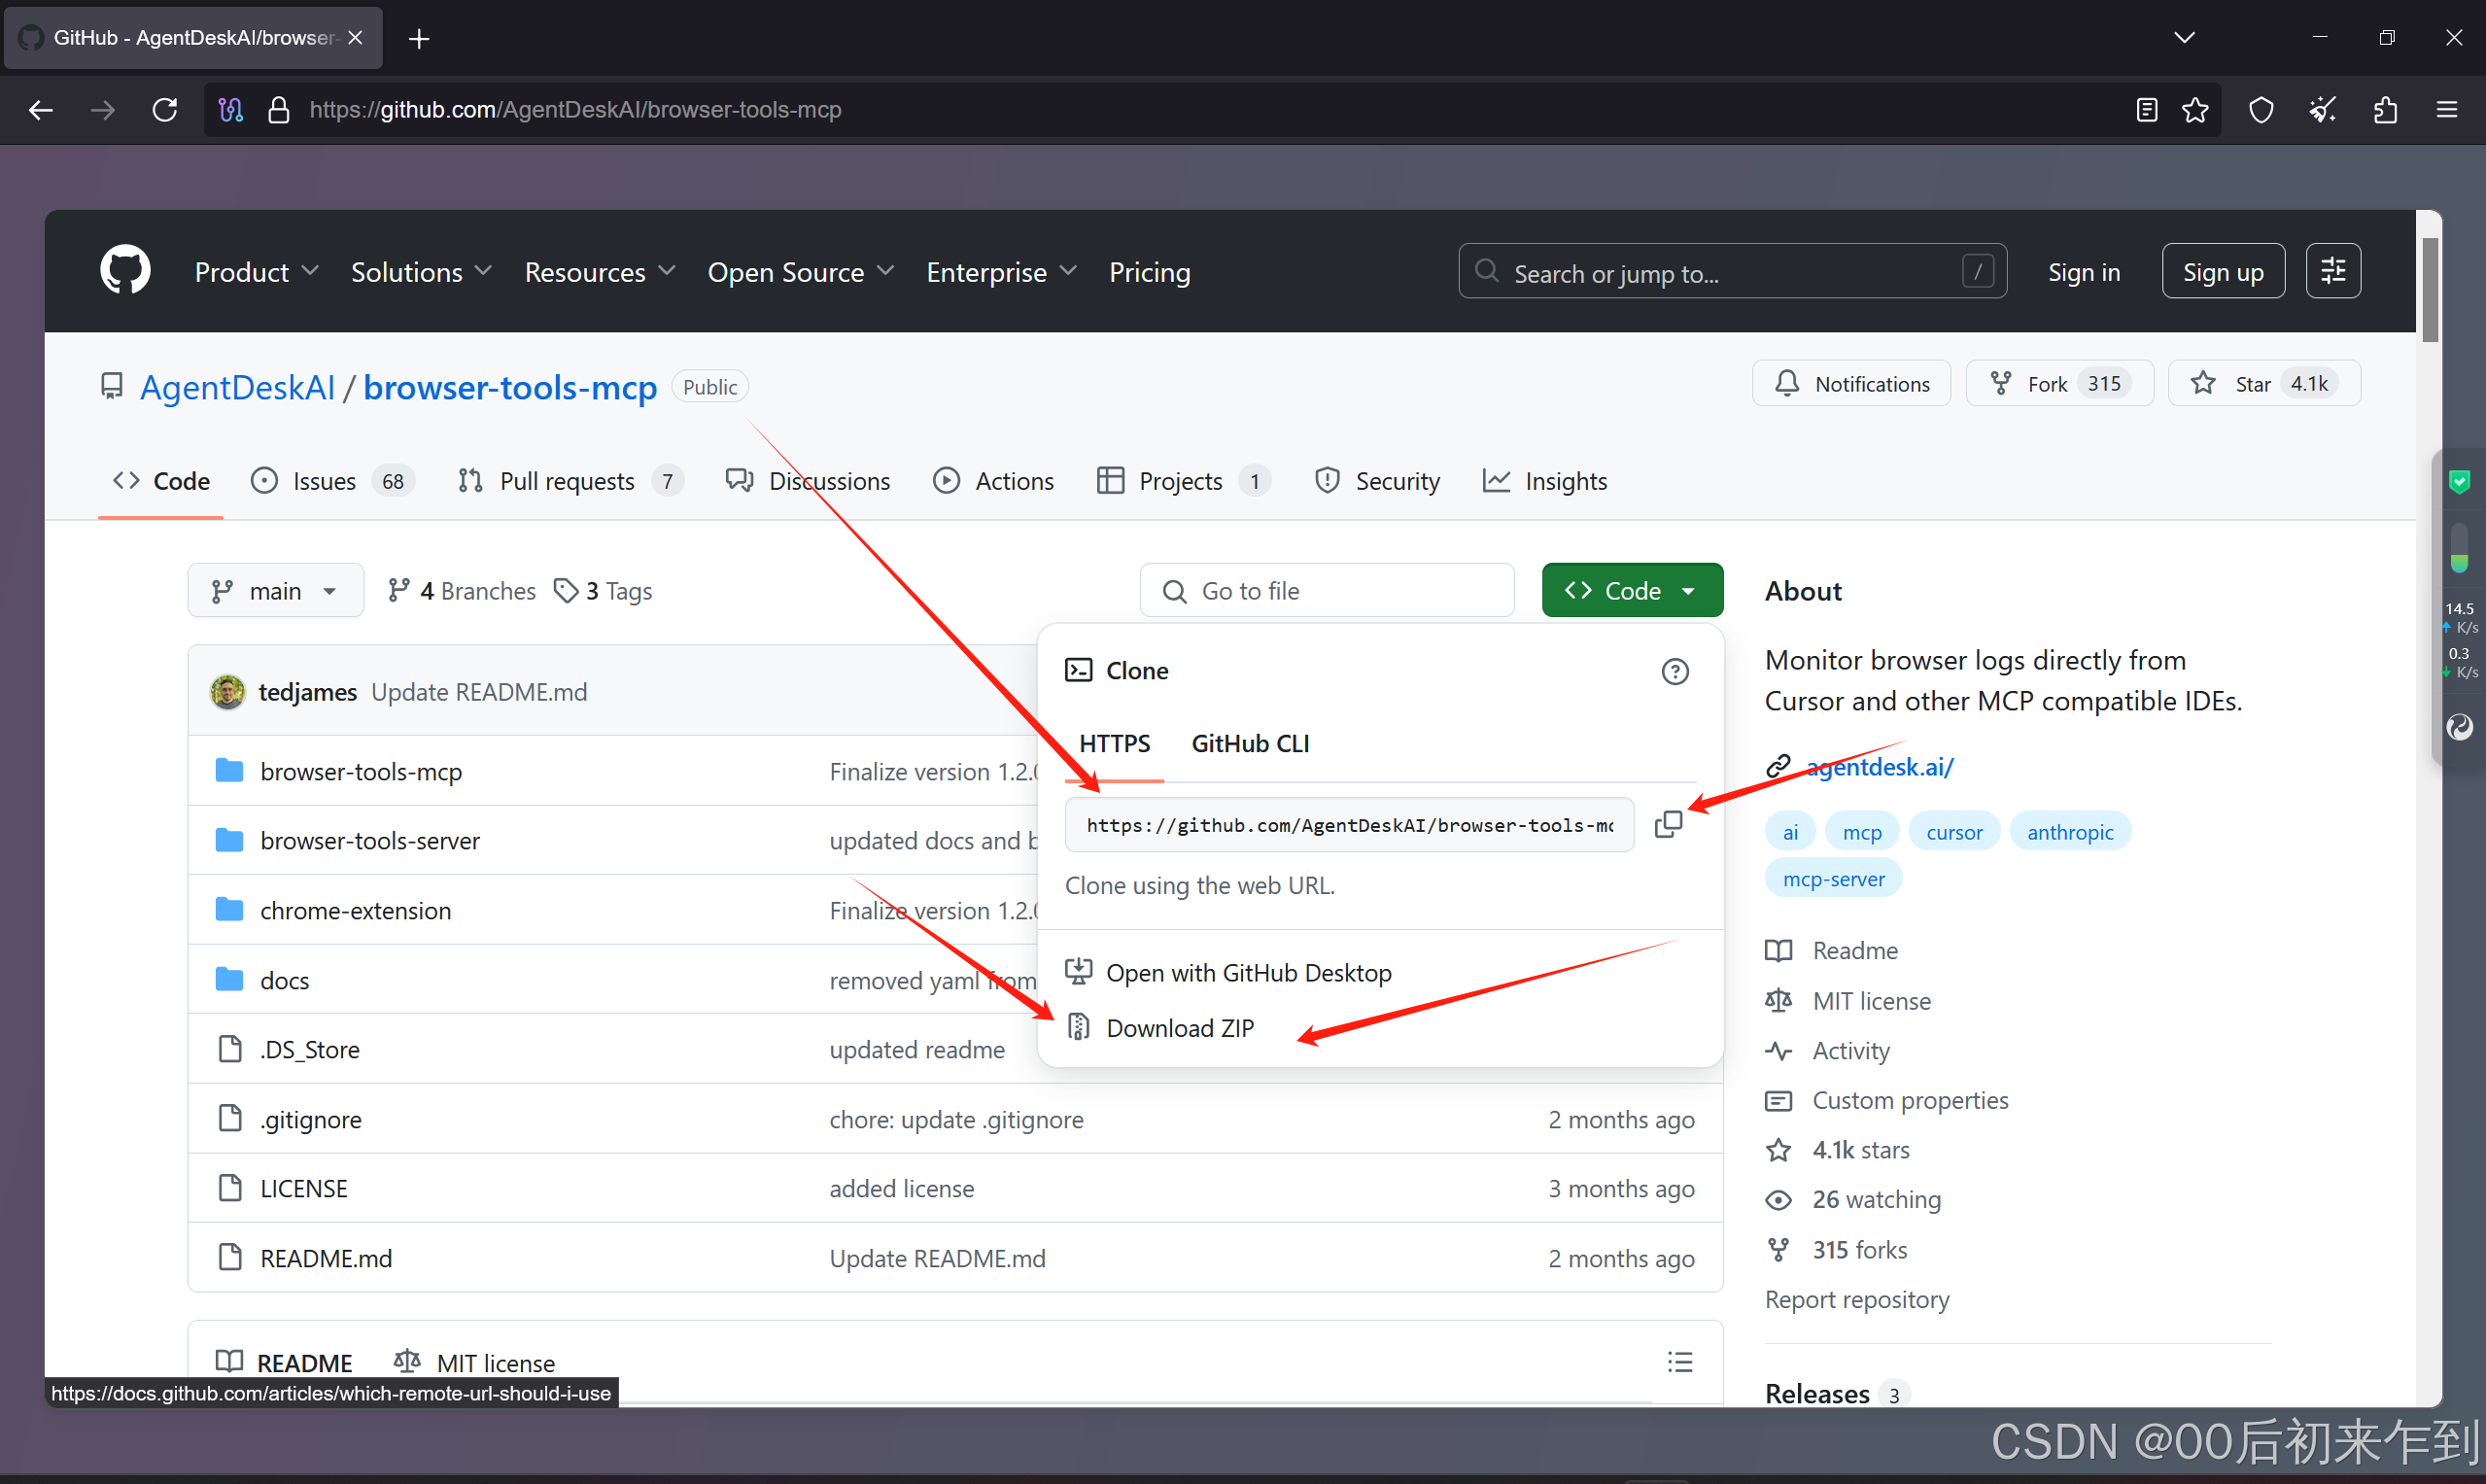Click the GitHub logo in the header

point(124,268)
